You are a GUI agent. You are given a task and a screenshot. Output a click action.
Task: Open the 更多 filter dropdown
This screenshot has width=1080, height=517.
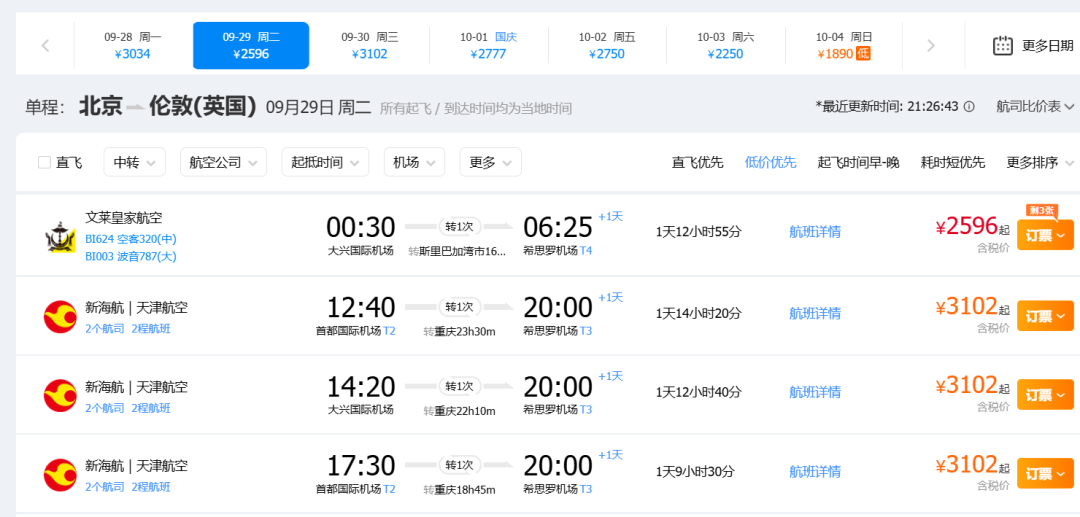(490, 162)
